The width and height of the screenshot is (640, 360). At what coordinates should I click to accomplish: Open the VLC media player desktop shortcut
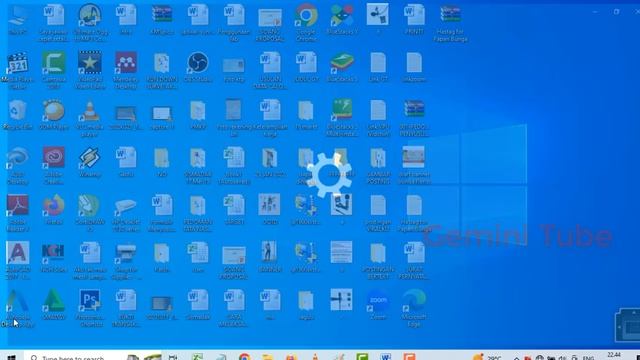tap(90, 118)
